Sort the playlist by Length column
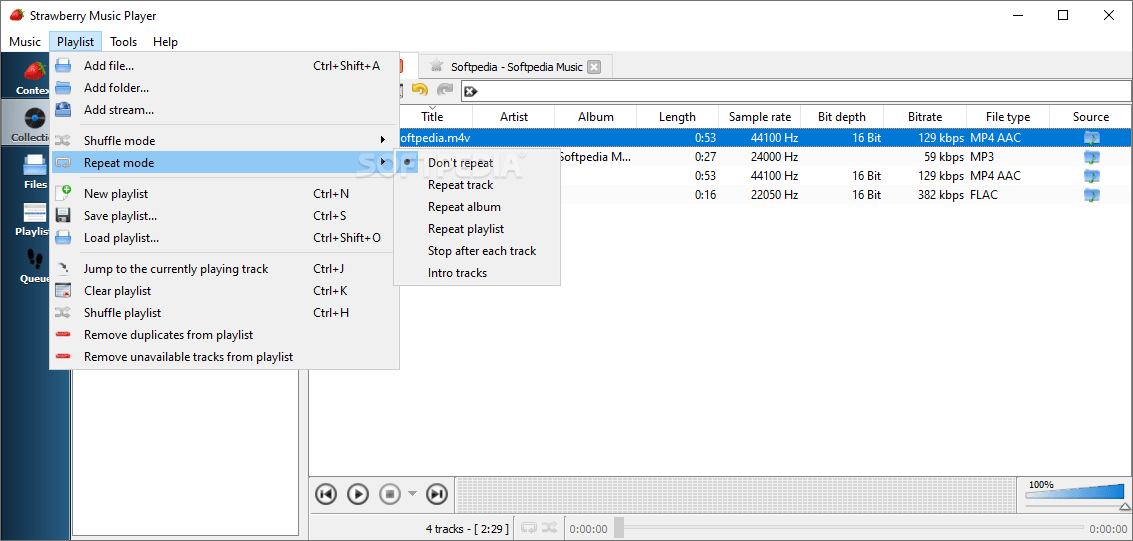The width and height of the screenshot is (1133, 541). click(x=677, y=116)
